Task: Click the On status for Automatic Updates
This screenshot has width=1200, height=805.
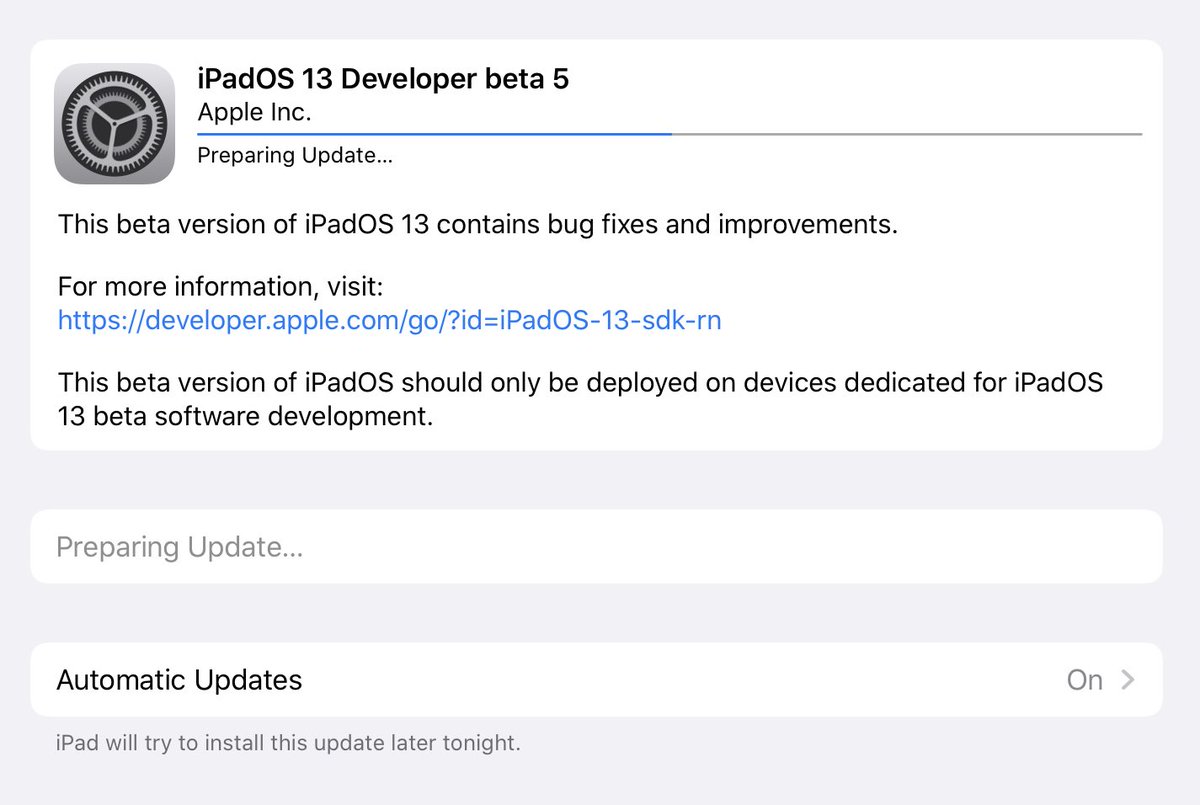Action: tap(1085, 680)
